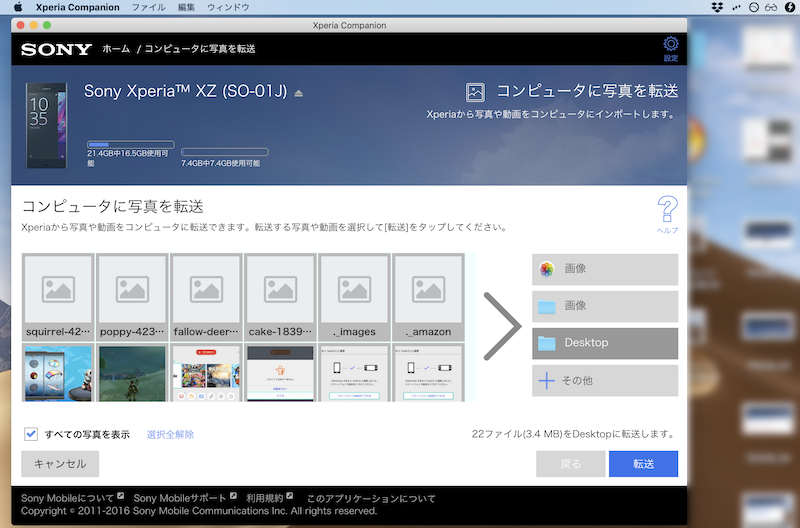Select the 画像 folder destination
Screen dimensions: 800x528
tap(605, 306)
